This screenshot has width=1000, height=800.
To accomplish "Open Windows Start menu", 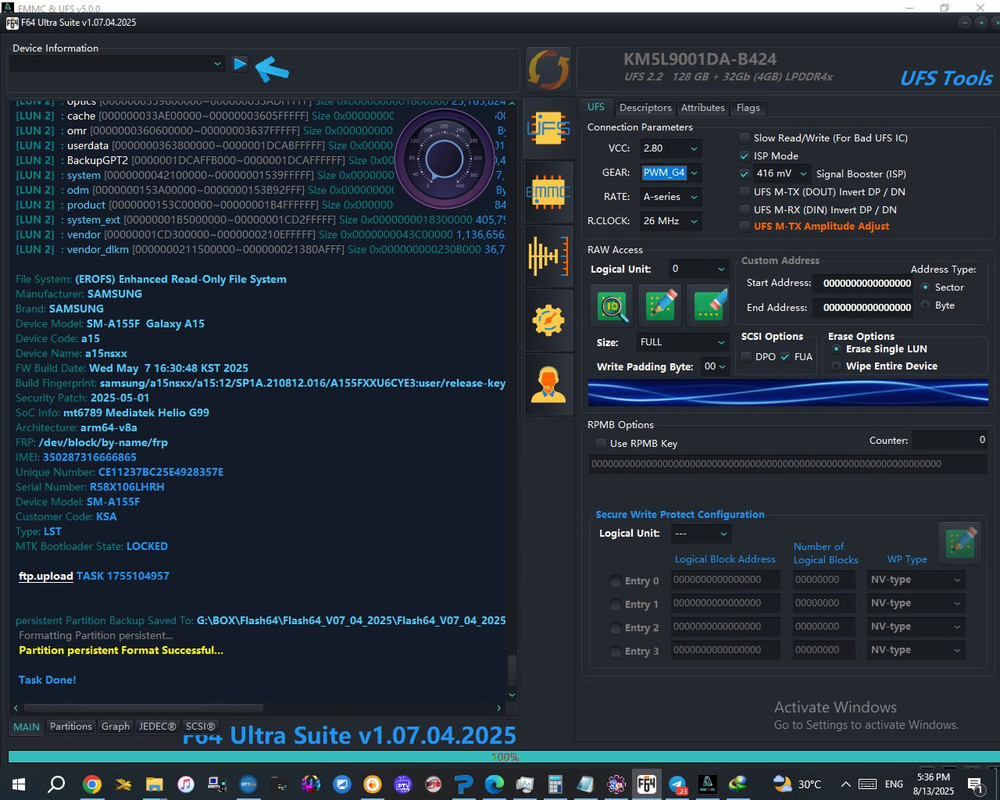I will (x=18, y=783).
